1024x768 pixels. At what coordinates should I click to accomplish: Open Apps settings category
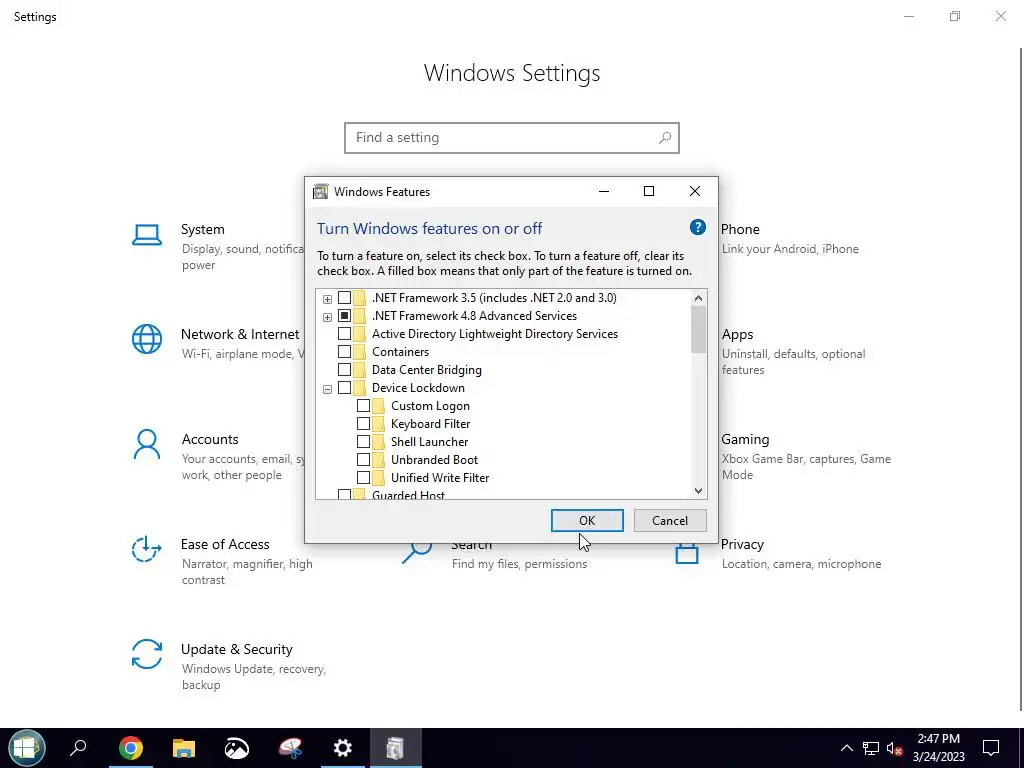coord(793,351)
